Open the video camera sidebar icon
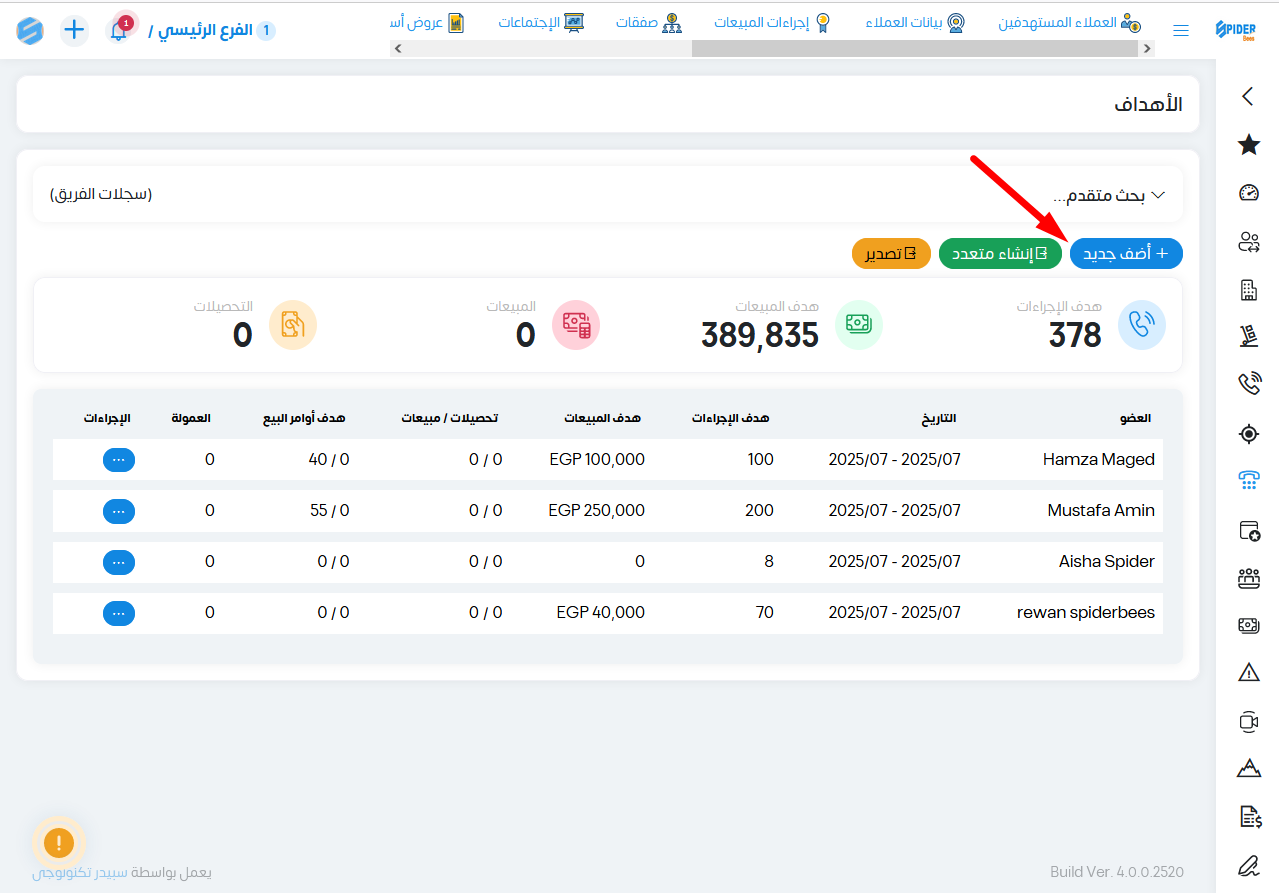 [x=1248, y=721]
